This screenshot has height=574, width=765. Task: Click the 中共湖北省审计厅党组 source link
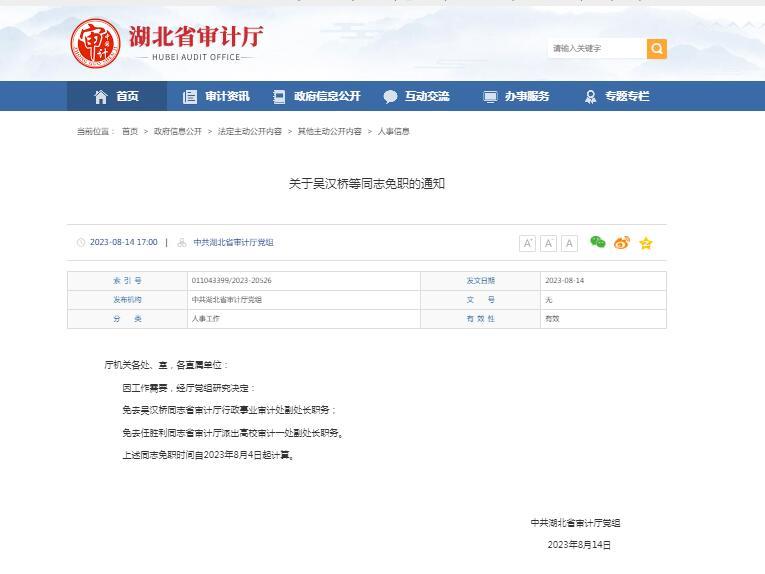[233, 242]
